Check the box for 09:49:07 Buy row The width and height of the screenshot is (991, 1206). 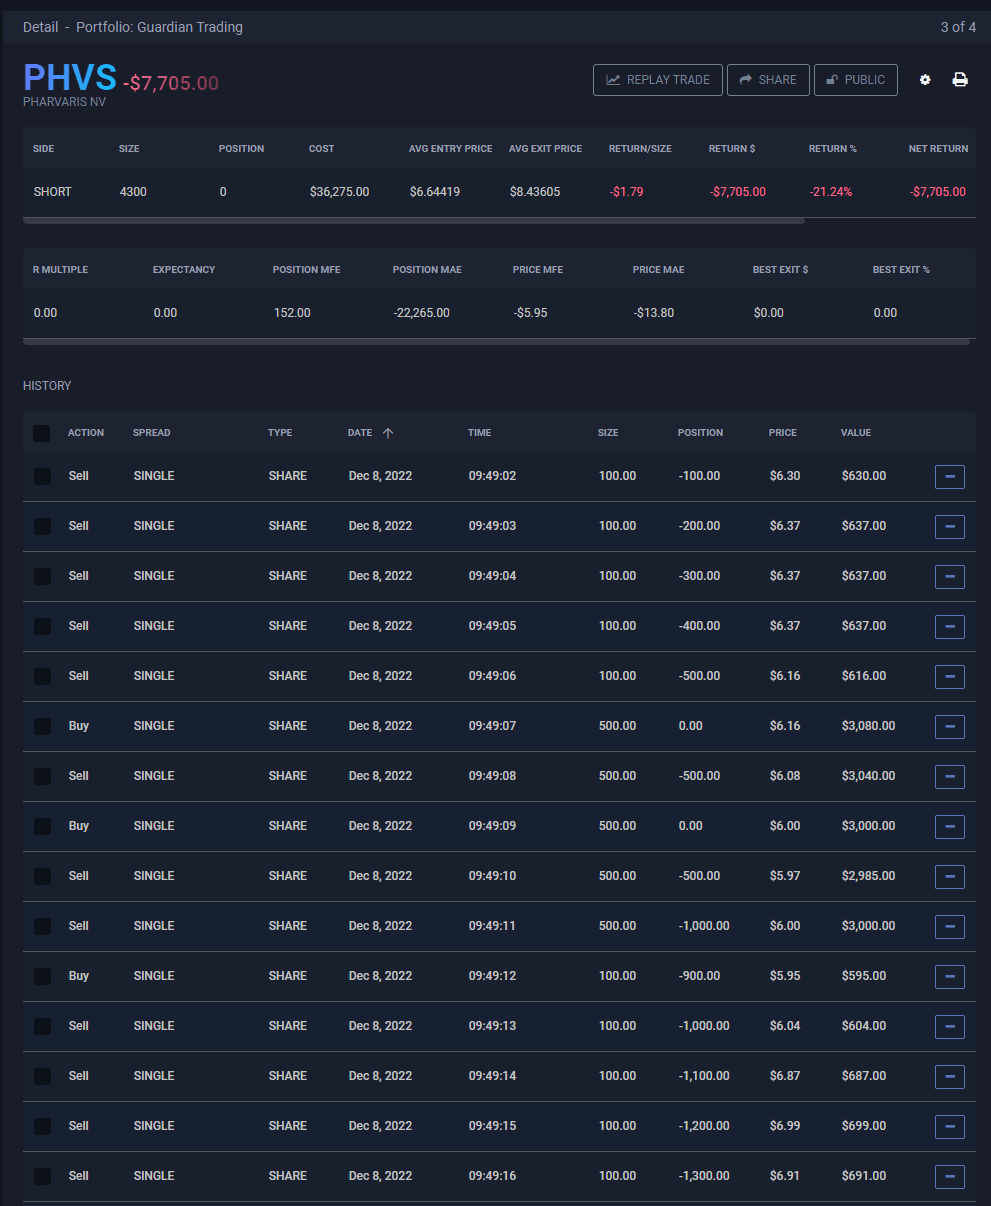[42, 726]
